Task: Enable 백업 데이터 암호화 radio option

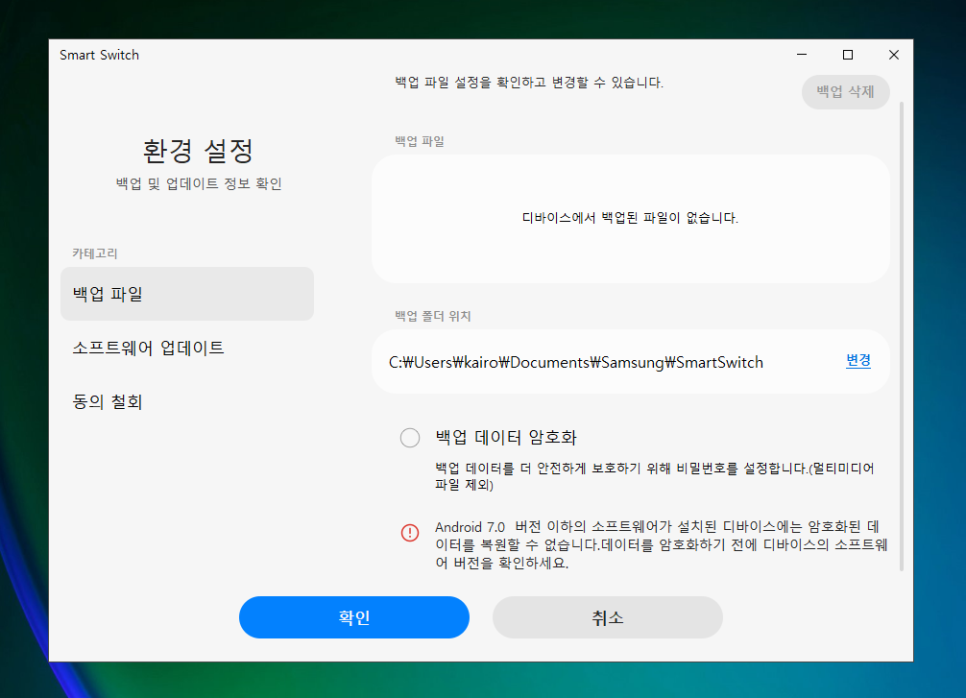Action: 410,438
